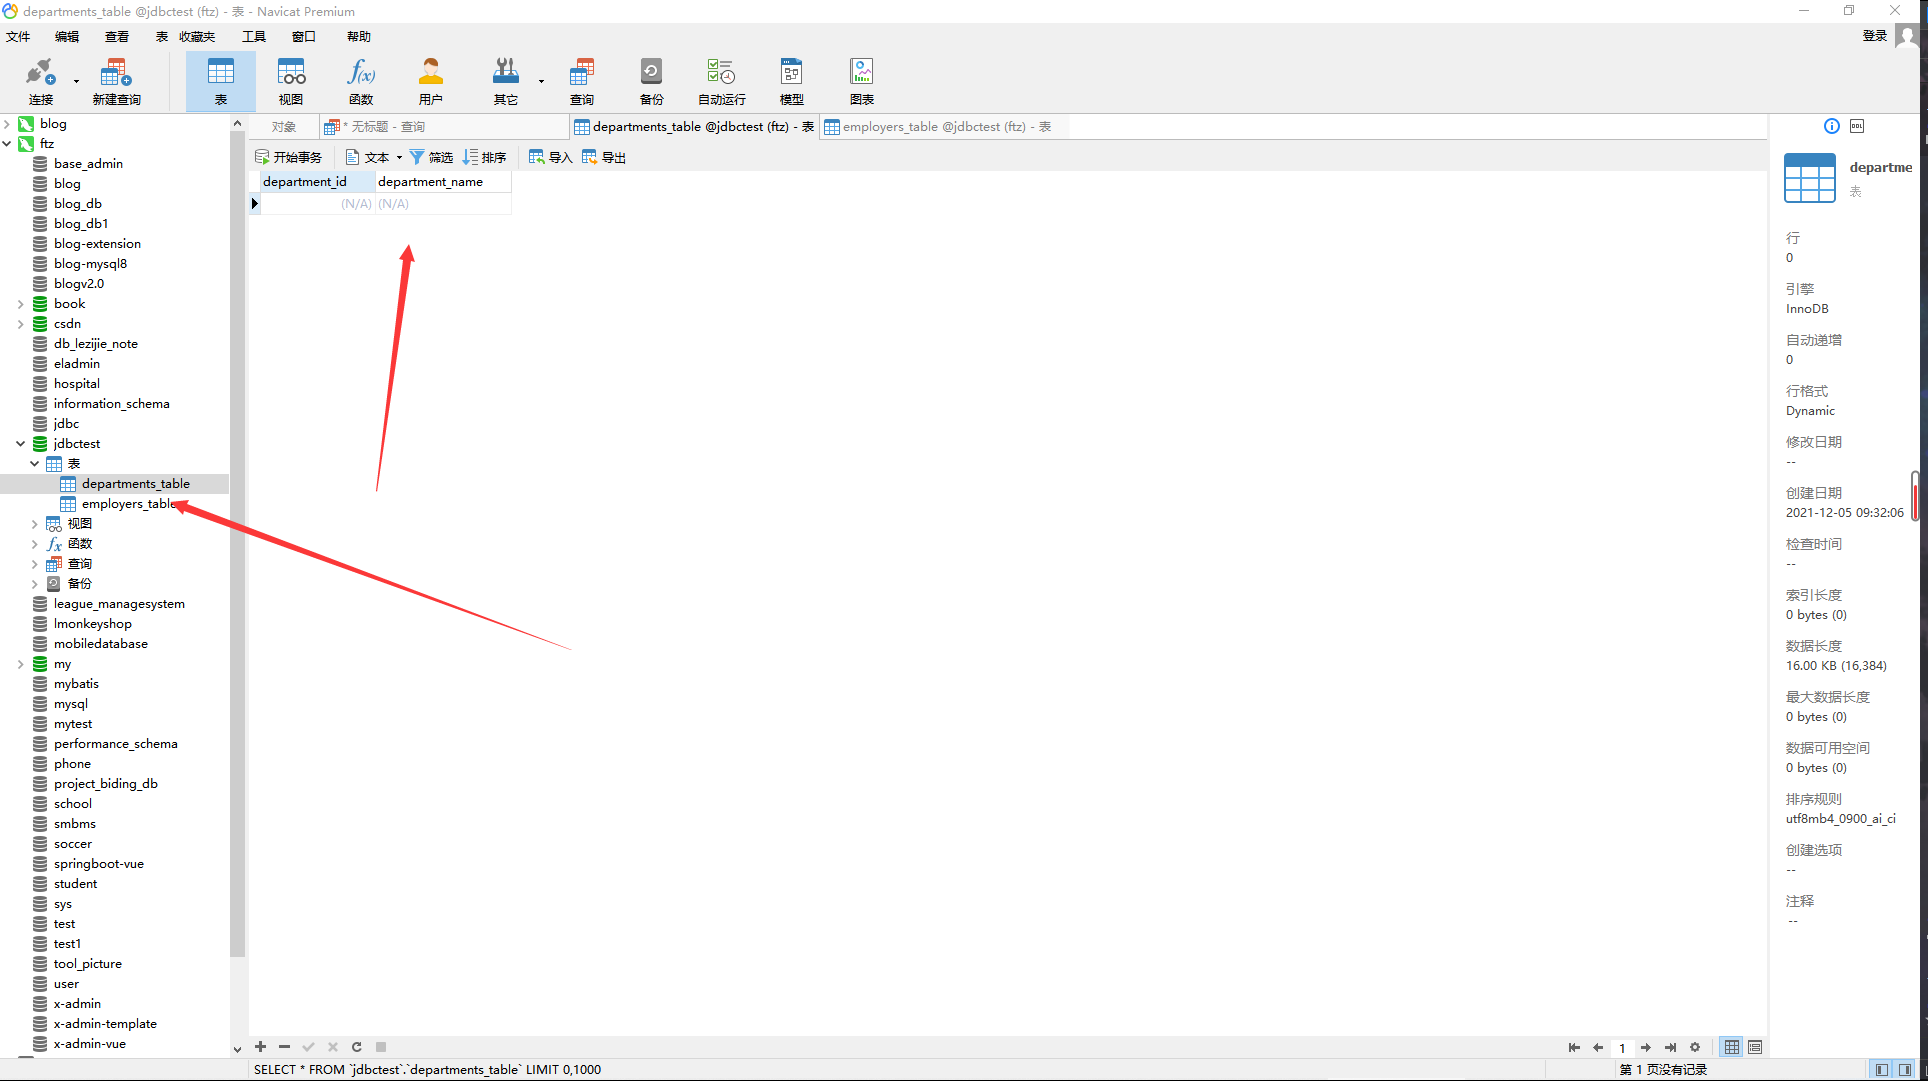Open the 连接 dropdown arrow
Viewport: 1928px width, 1081px height.
tap(76, 82)
